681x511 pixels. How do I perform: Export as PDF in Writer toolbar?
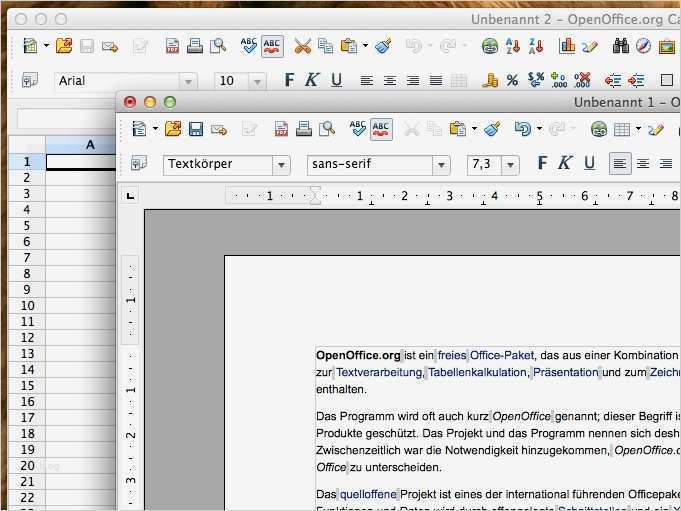tap(281, 129)
